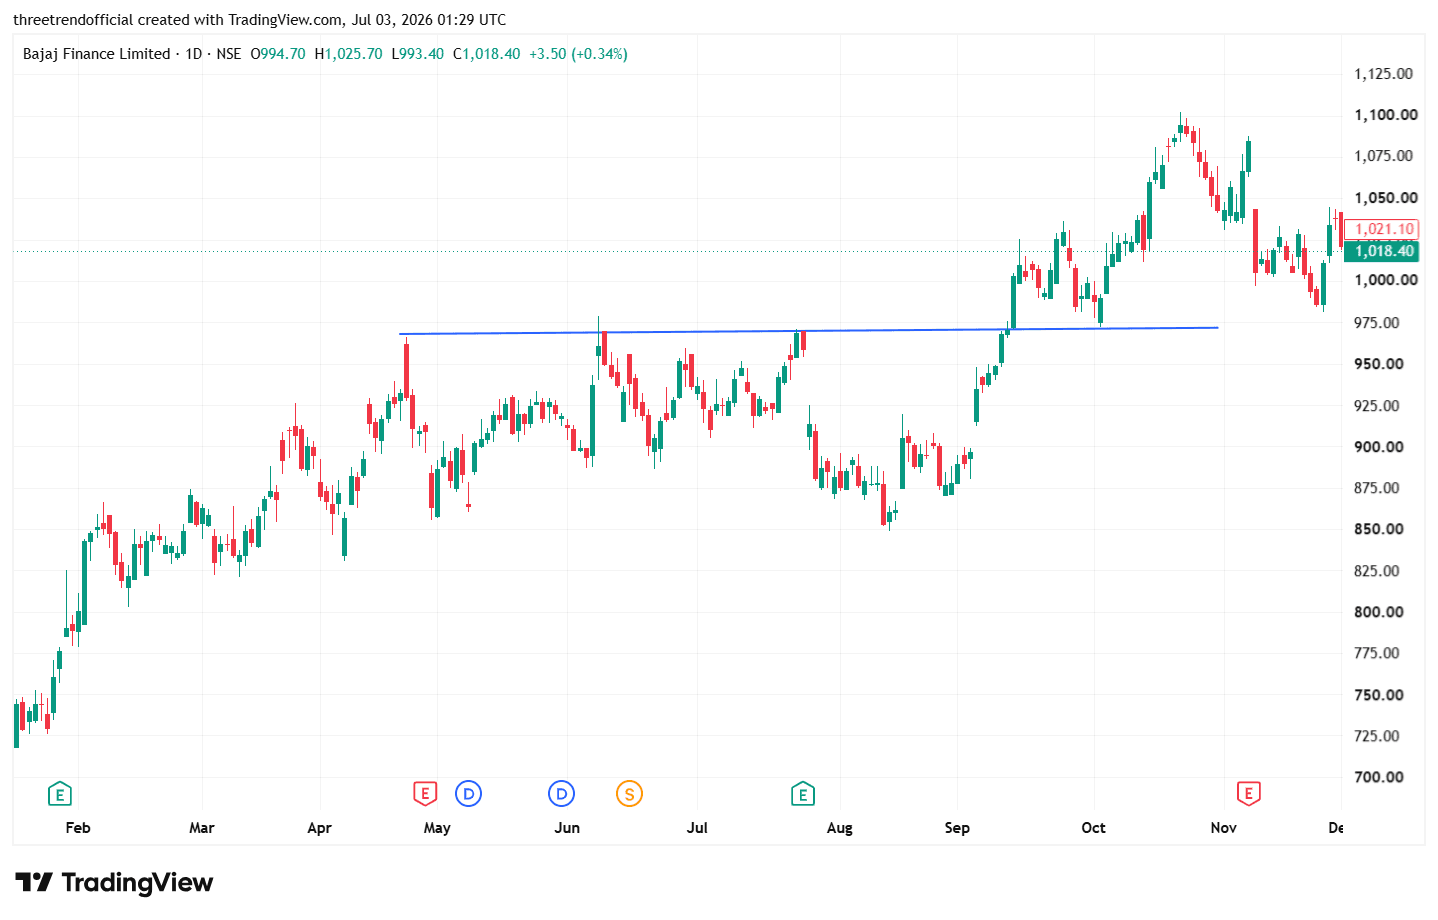The width and height of the screenshot is (1438, 920).
Task: Click the TradingView logo
Action: tap(114, 882)
